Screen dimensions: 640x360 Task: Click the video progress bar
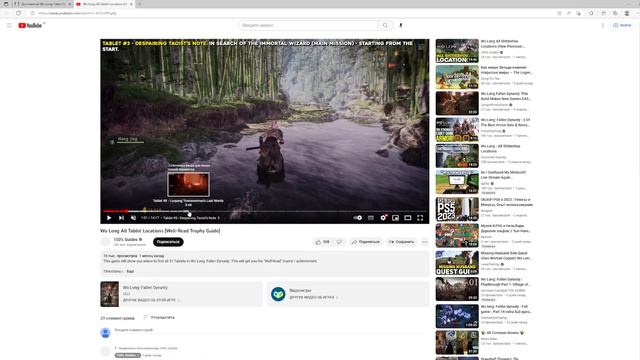[x=264, y=211]
